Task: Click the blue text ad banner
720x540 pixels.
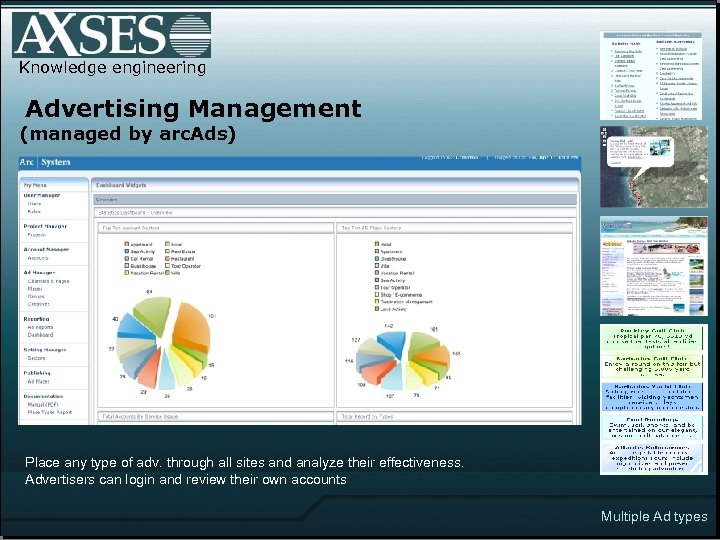Action: click(652, 397)
